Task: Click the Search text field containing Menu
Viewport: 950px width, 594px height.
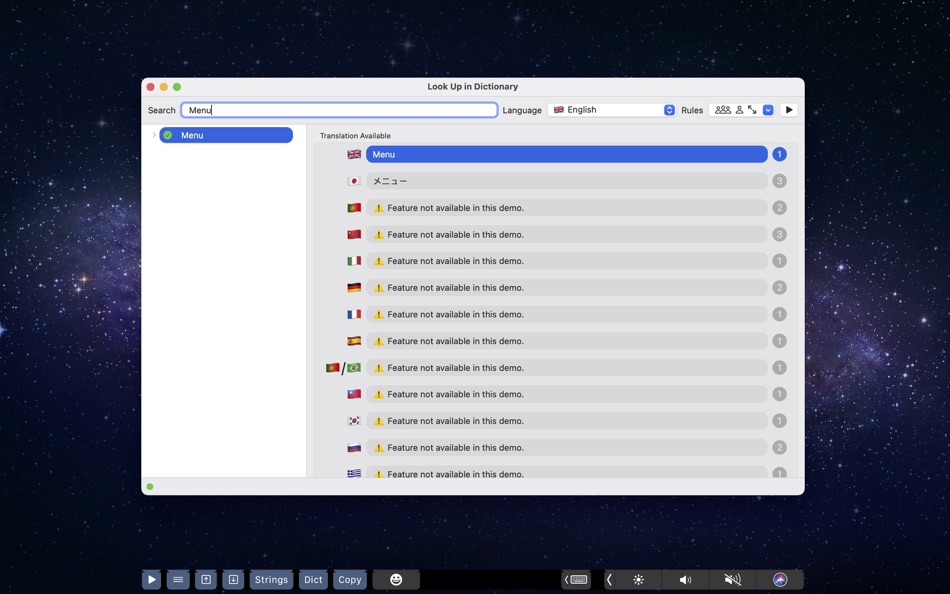Action: (x=339, y=110)
